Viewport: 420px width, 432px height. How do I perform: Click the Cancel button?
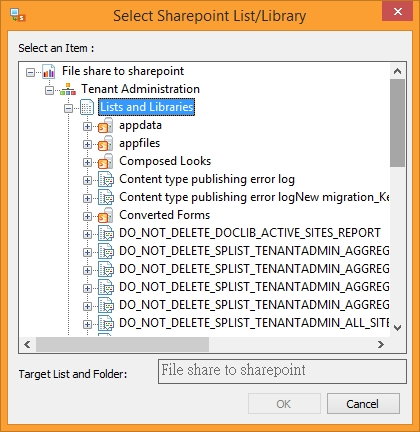pos(363,404)
